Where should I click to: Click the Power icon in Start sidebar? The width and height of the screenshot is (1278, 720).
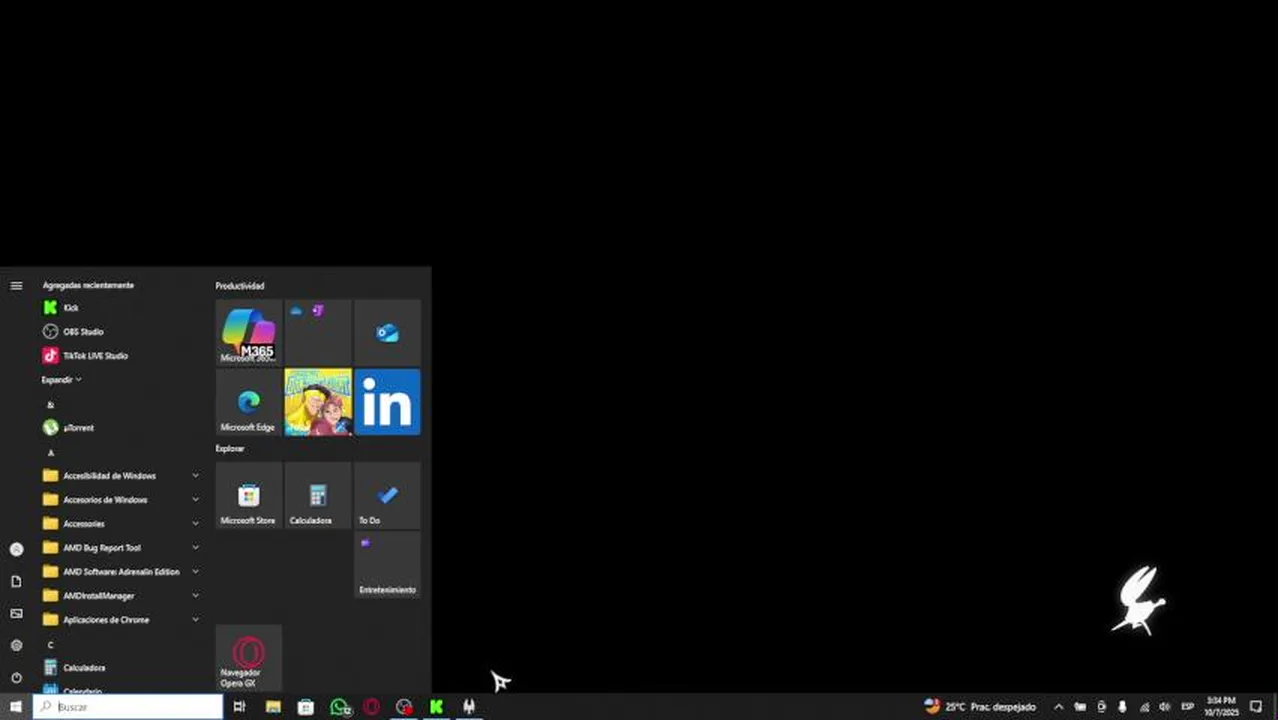(16, 677)
